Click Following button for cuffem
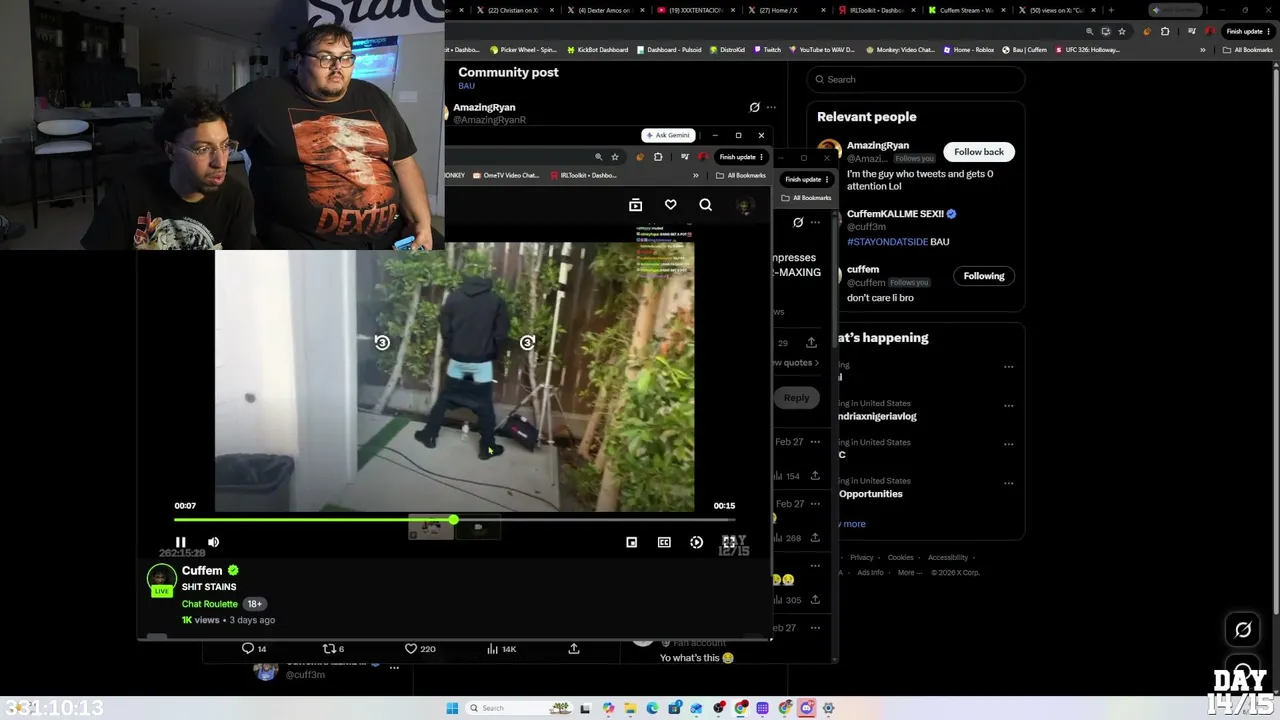This screenshot has width=1280, height=720. click(984, 276)
